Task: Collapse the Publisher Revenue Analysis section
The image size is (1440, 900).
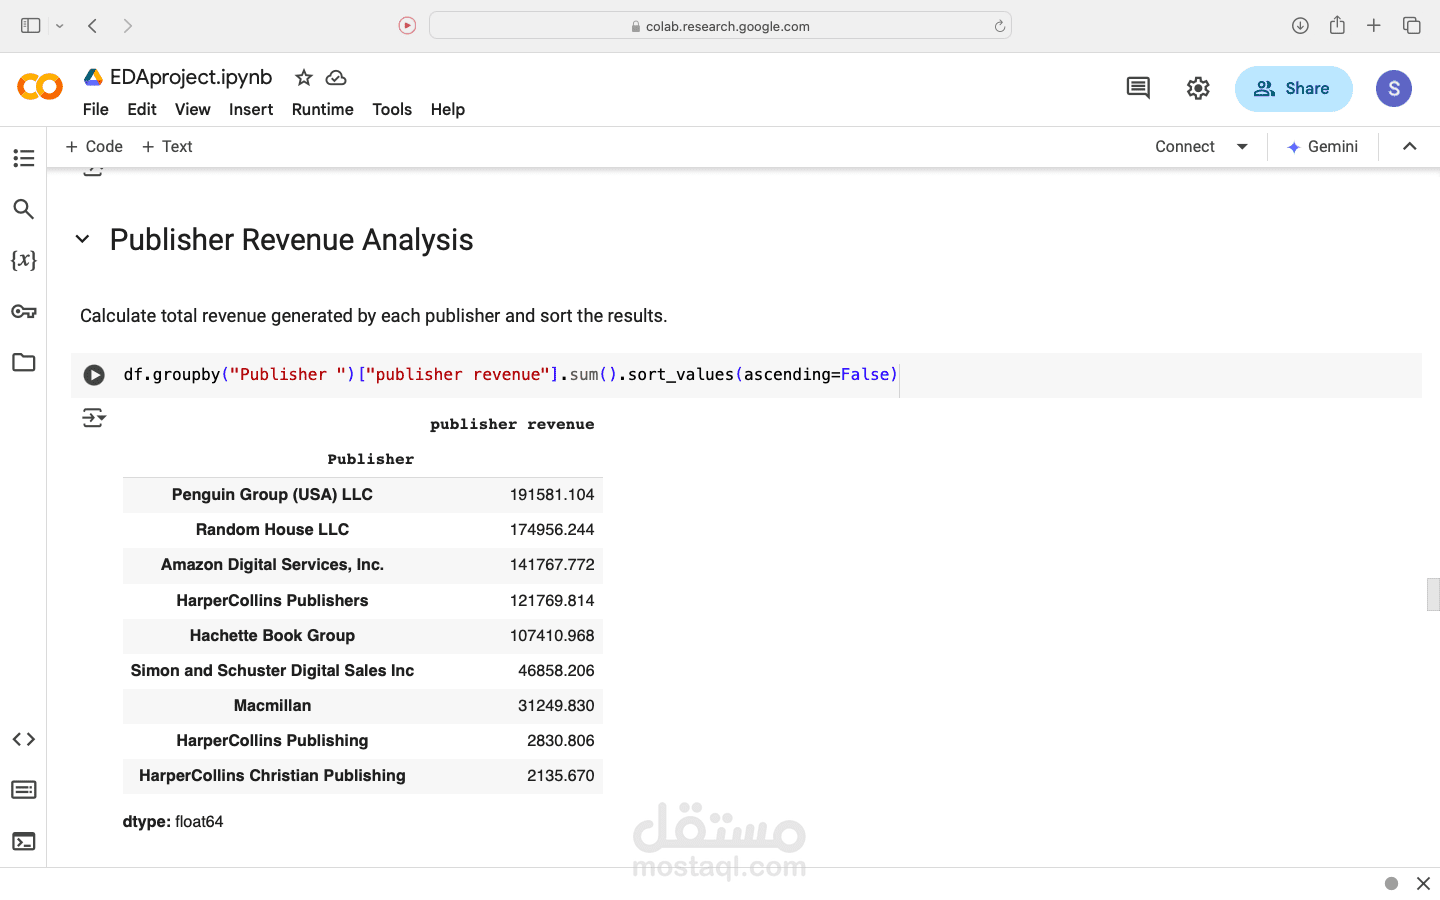Action: tap(83, 239)
